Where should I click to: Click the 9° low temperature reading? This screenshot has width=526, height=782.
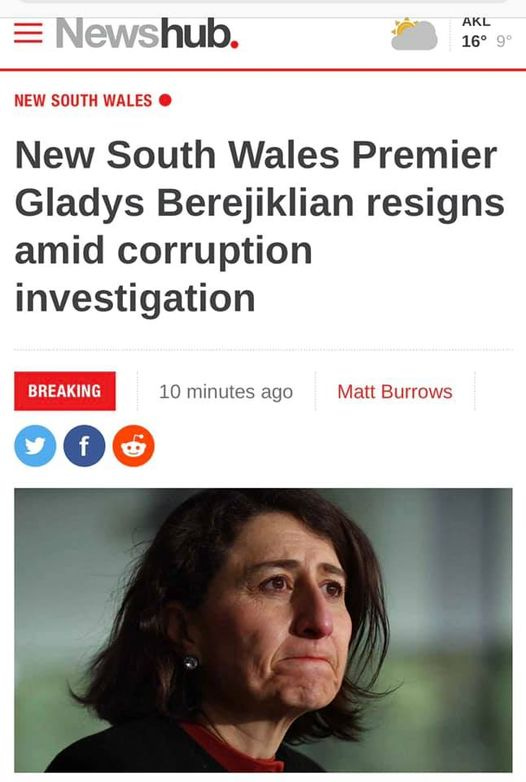(504, 41)
